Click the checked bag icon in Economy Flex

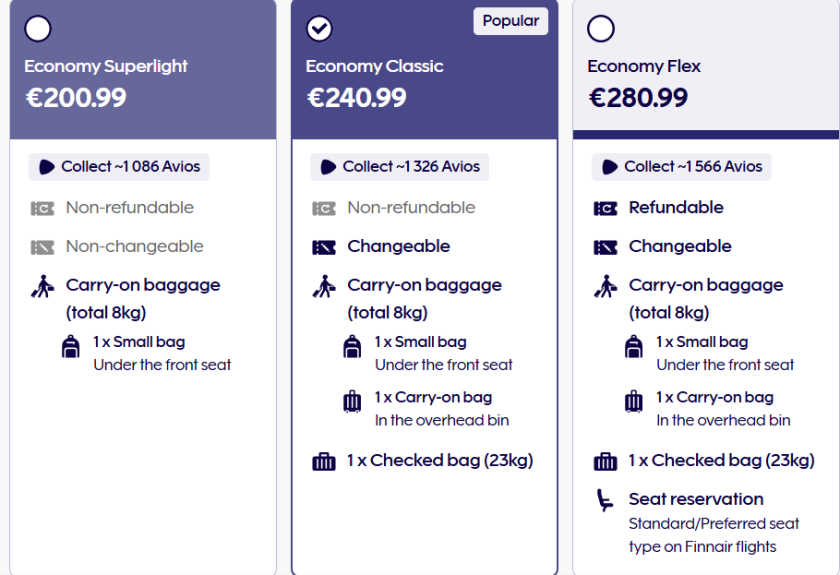pyautogui.click(x=605, y=461)
